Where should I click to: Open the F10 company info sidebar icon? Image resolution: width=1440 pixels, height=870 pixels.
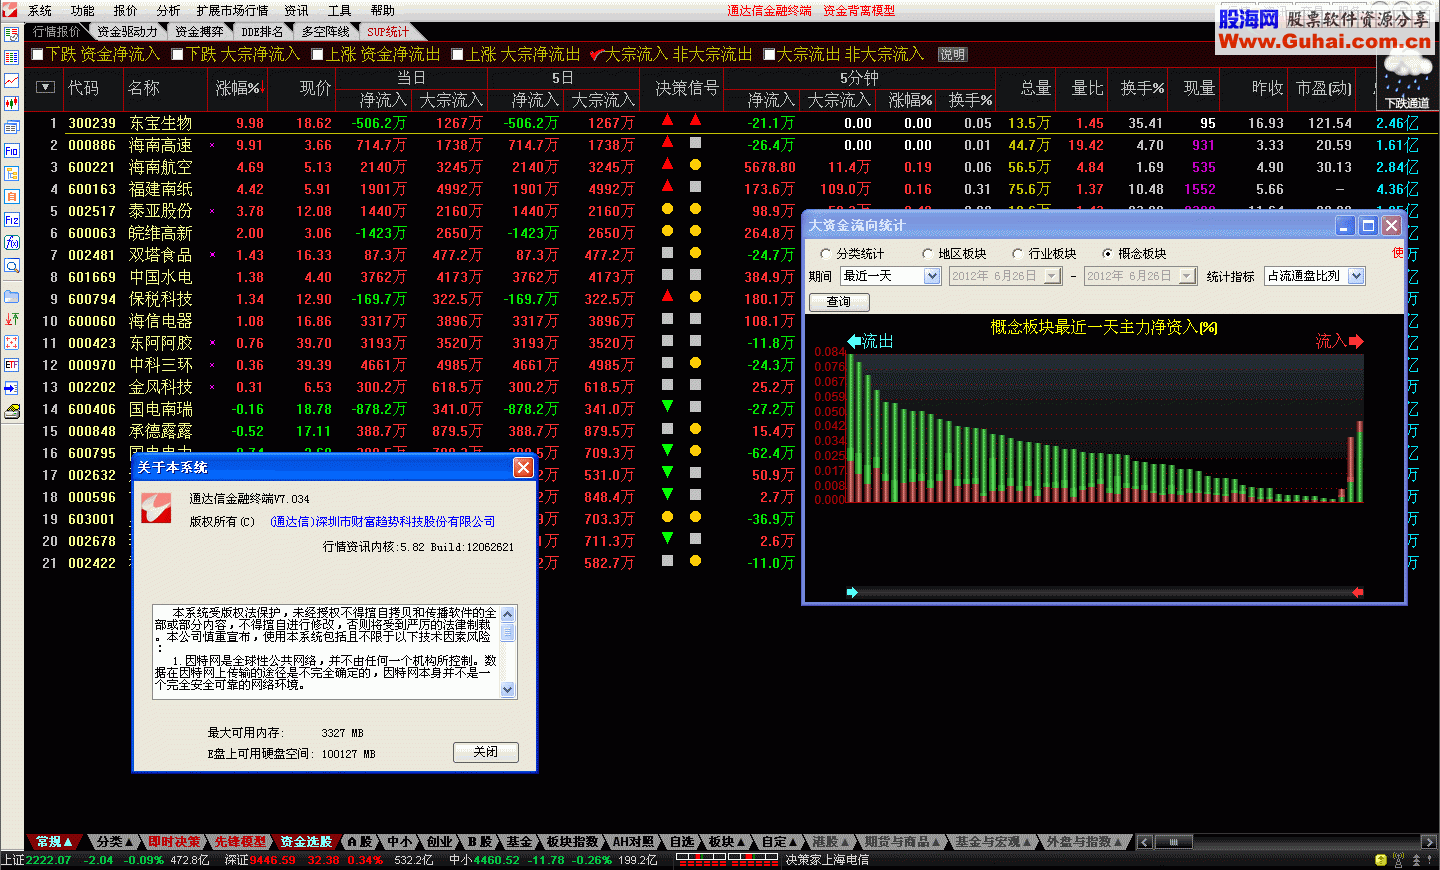(12, 151)
